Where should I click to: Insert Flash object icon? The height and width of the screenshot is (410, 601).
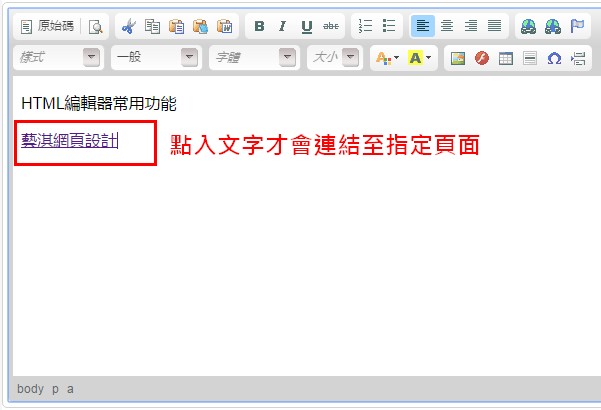482,58
